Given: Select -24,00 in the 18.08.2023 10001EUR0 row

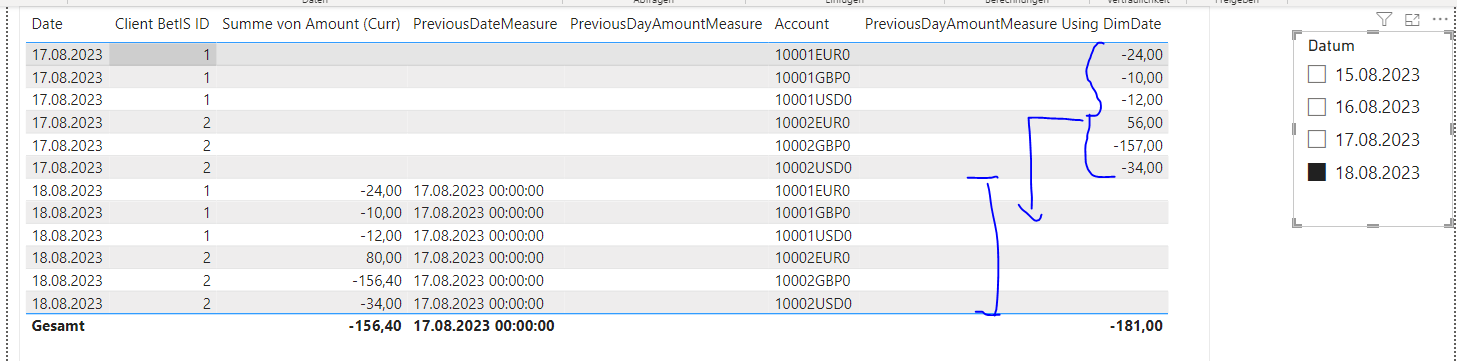Looking at the screenshot, I should (382, 190).
